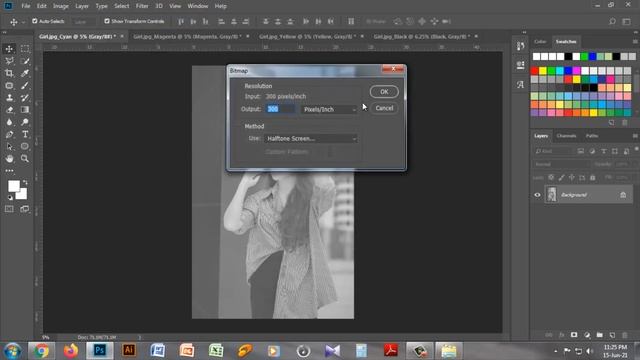Toggle lock image pixels brush icon
The height and width of the screenshot is (360, 640).
[562, 177]
